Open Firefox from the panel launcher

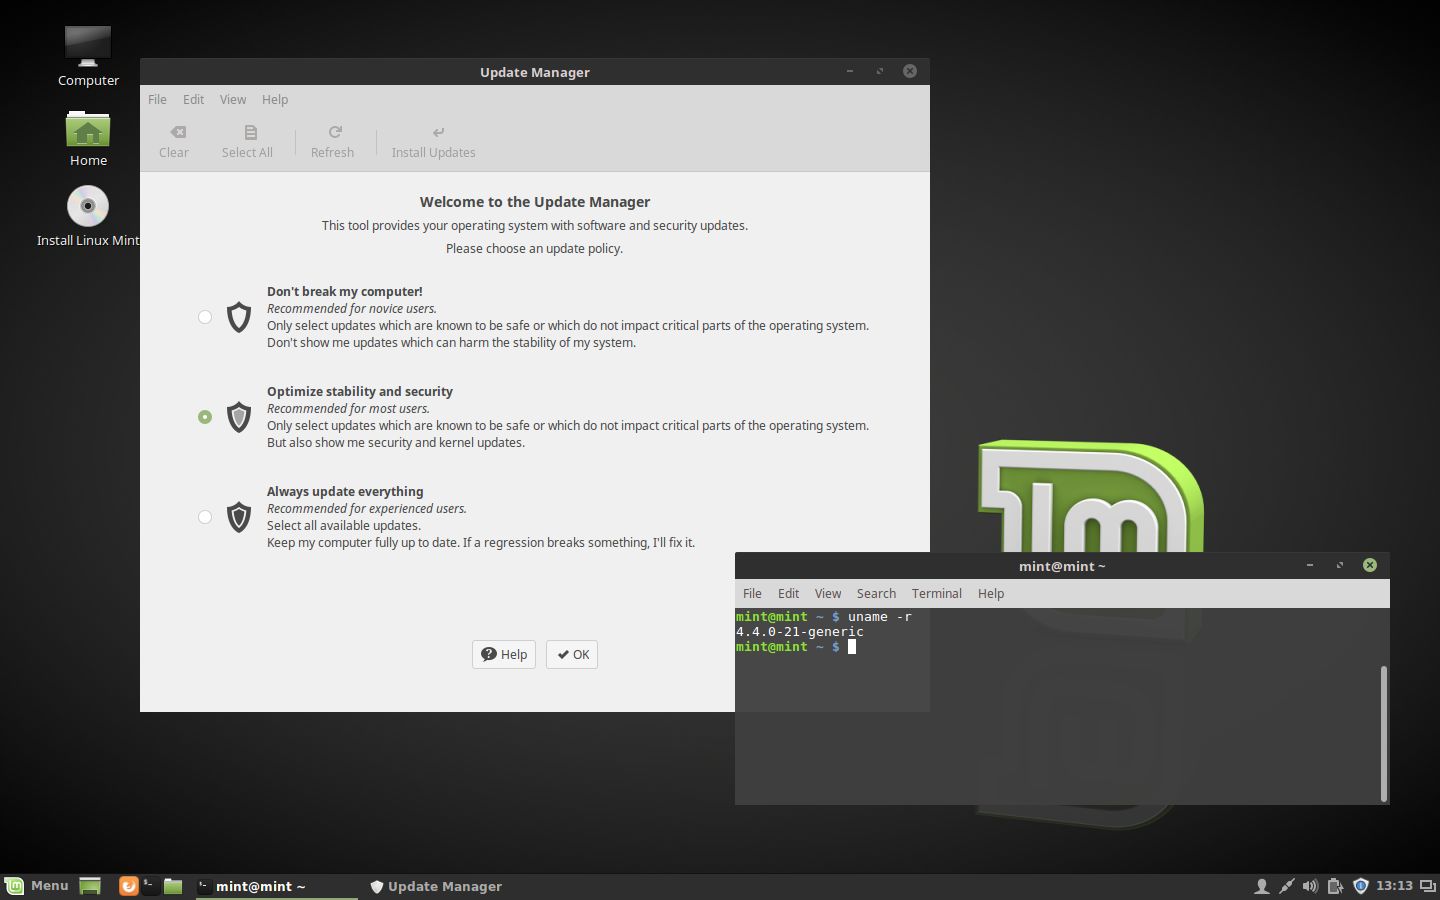point(128,886)
